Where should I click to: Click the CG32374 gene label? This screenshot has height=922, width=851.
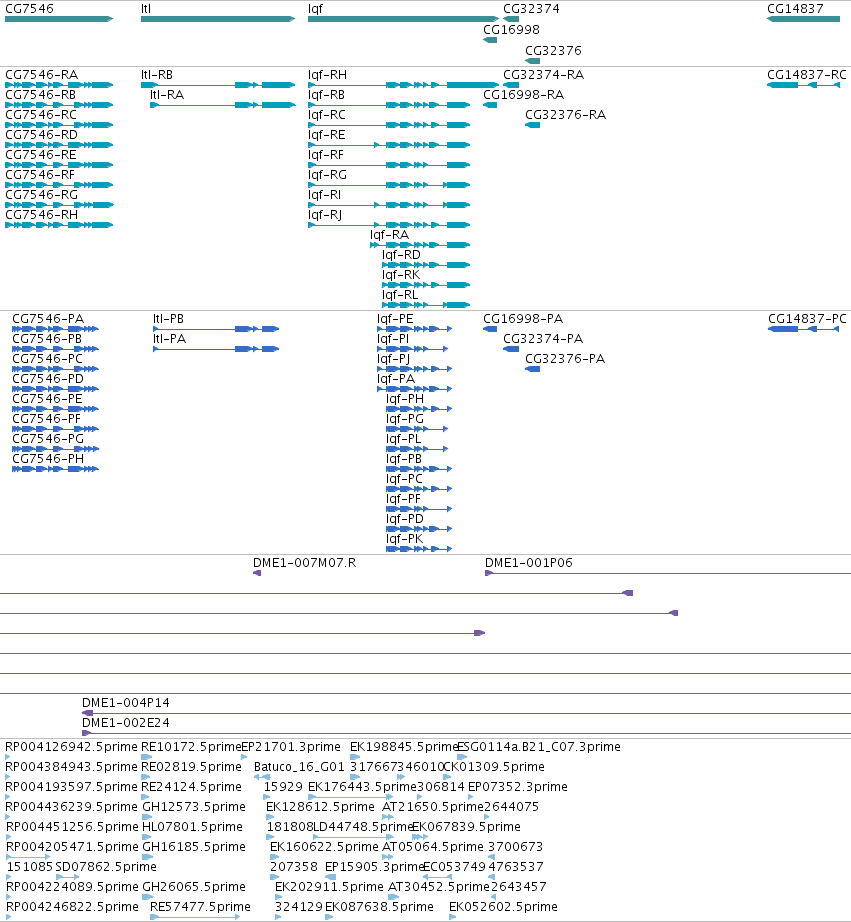(x=531, y=9)
